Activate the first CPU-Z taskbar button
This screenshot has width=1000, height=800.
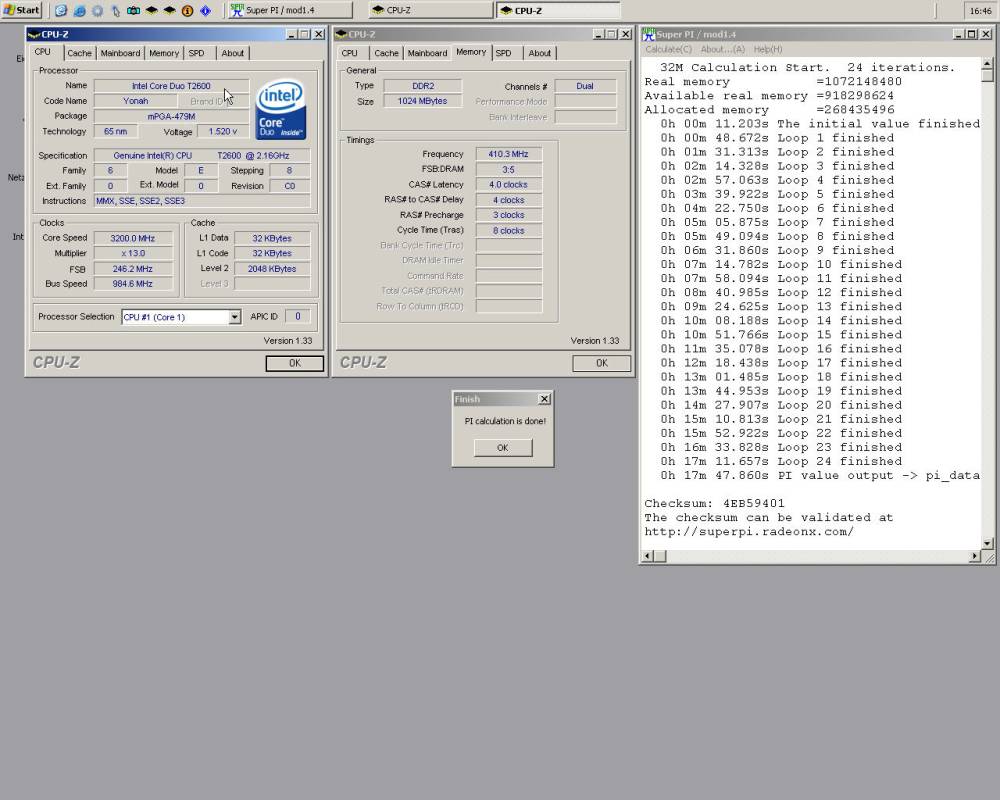coord(430,10)
